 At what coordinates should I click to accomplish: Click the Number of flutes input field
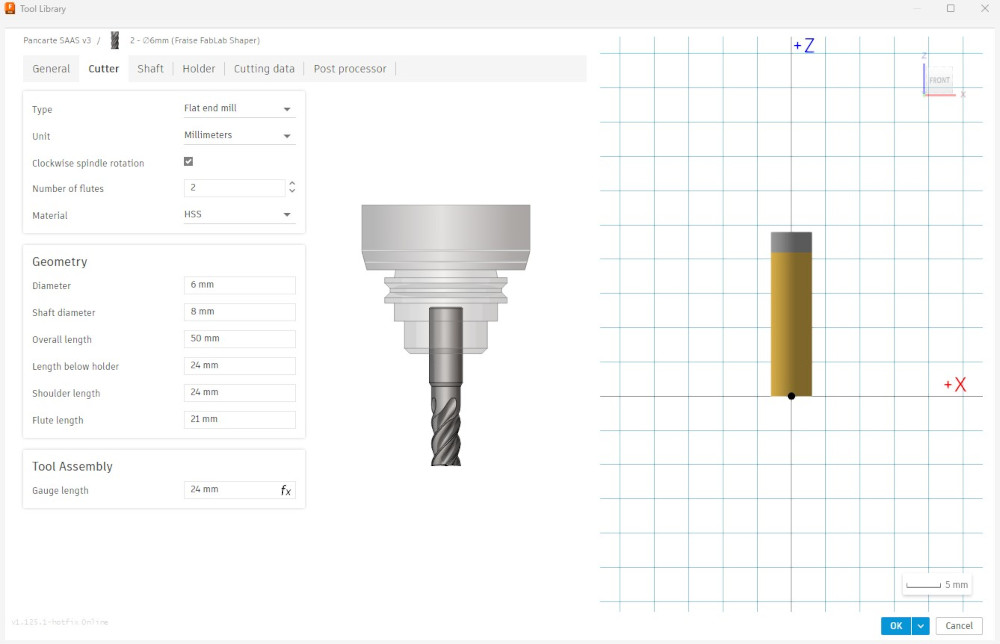[x=234, y=188]
